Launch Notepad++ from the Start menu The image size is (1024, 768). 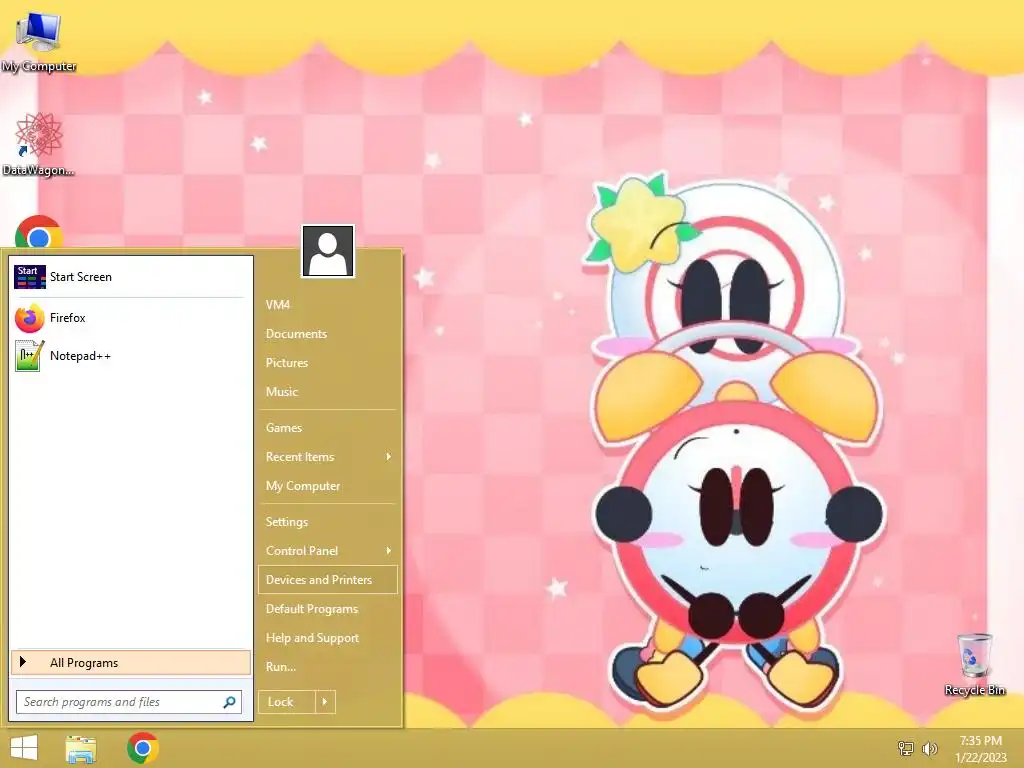click(x=131, y=356)
